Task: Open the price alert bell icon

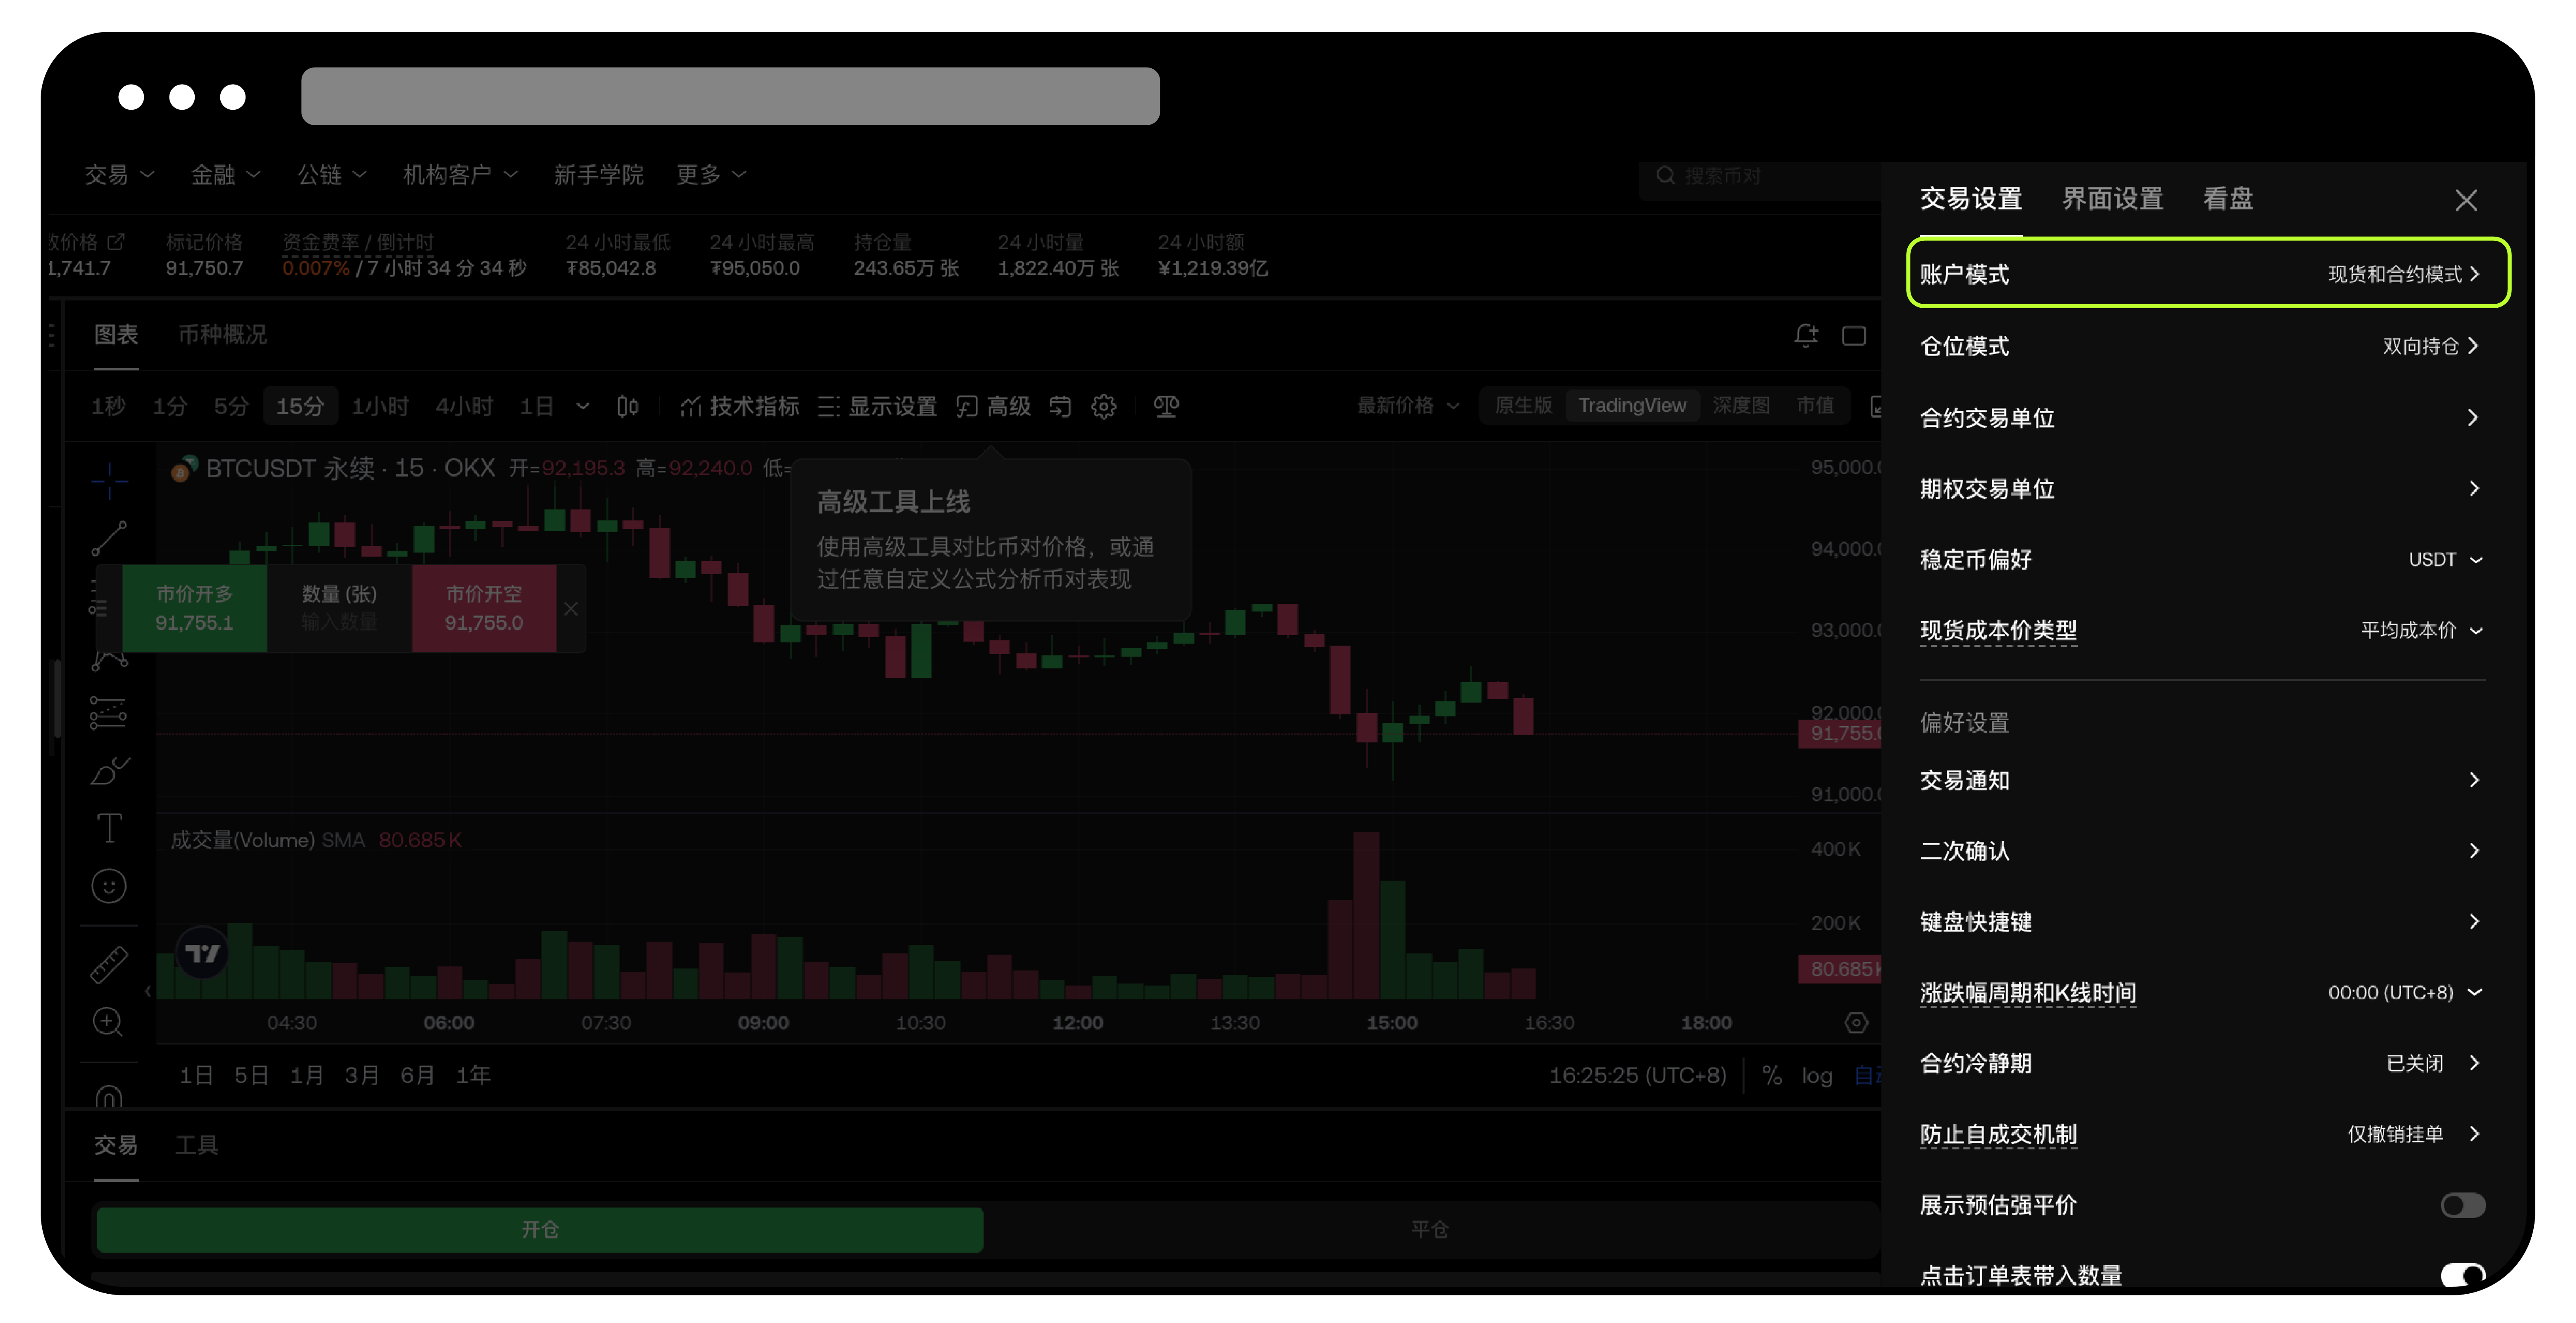Action: (x=1805, y=335)
